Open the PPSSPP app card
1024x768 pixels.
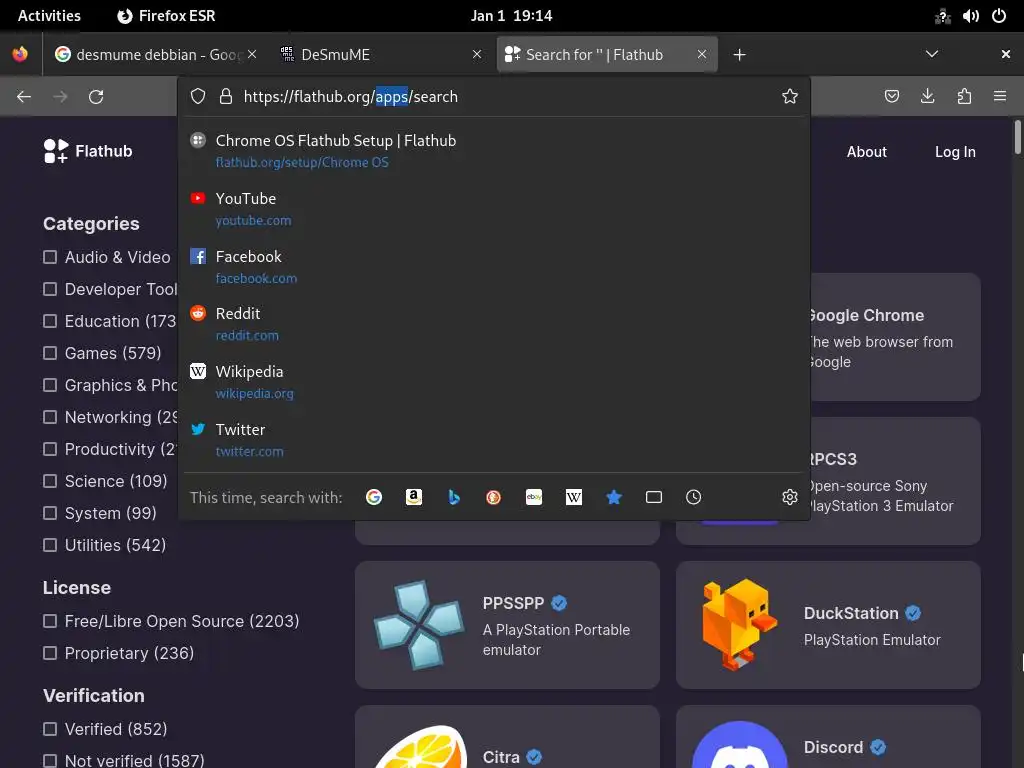click(507, 625)
